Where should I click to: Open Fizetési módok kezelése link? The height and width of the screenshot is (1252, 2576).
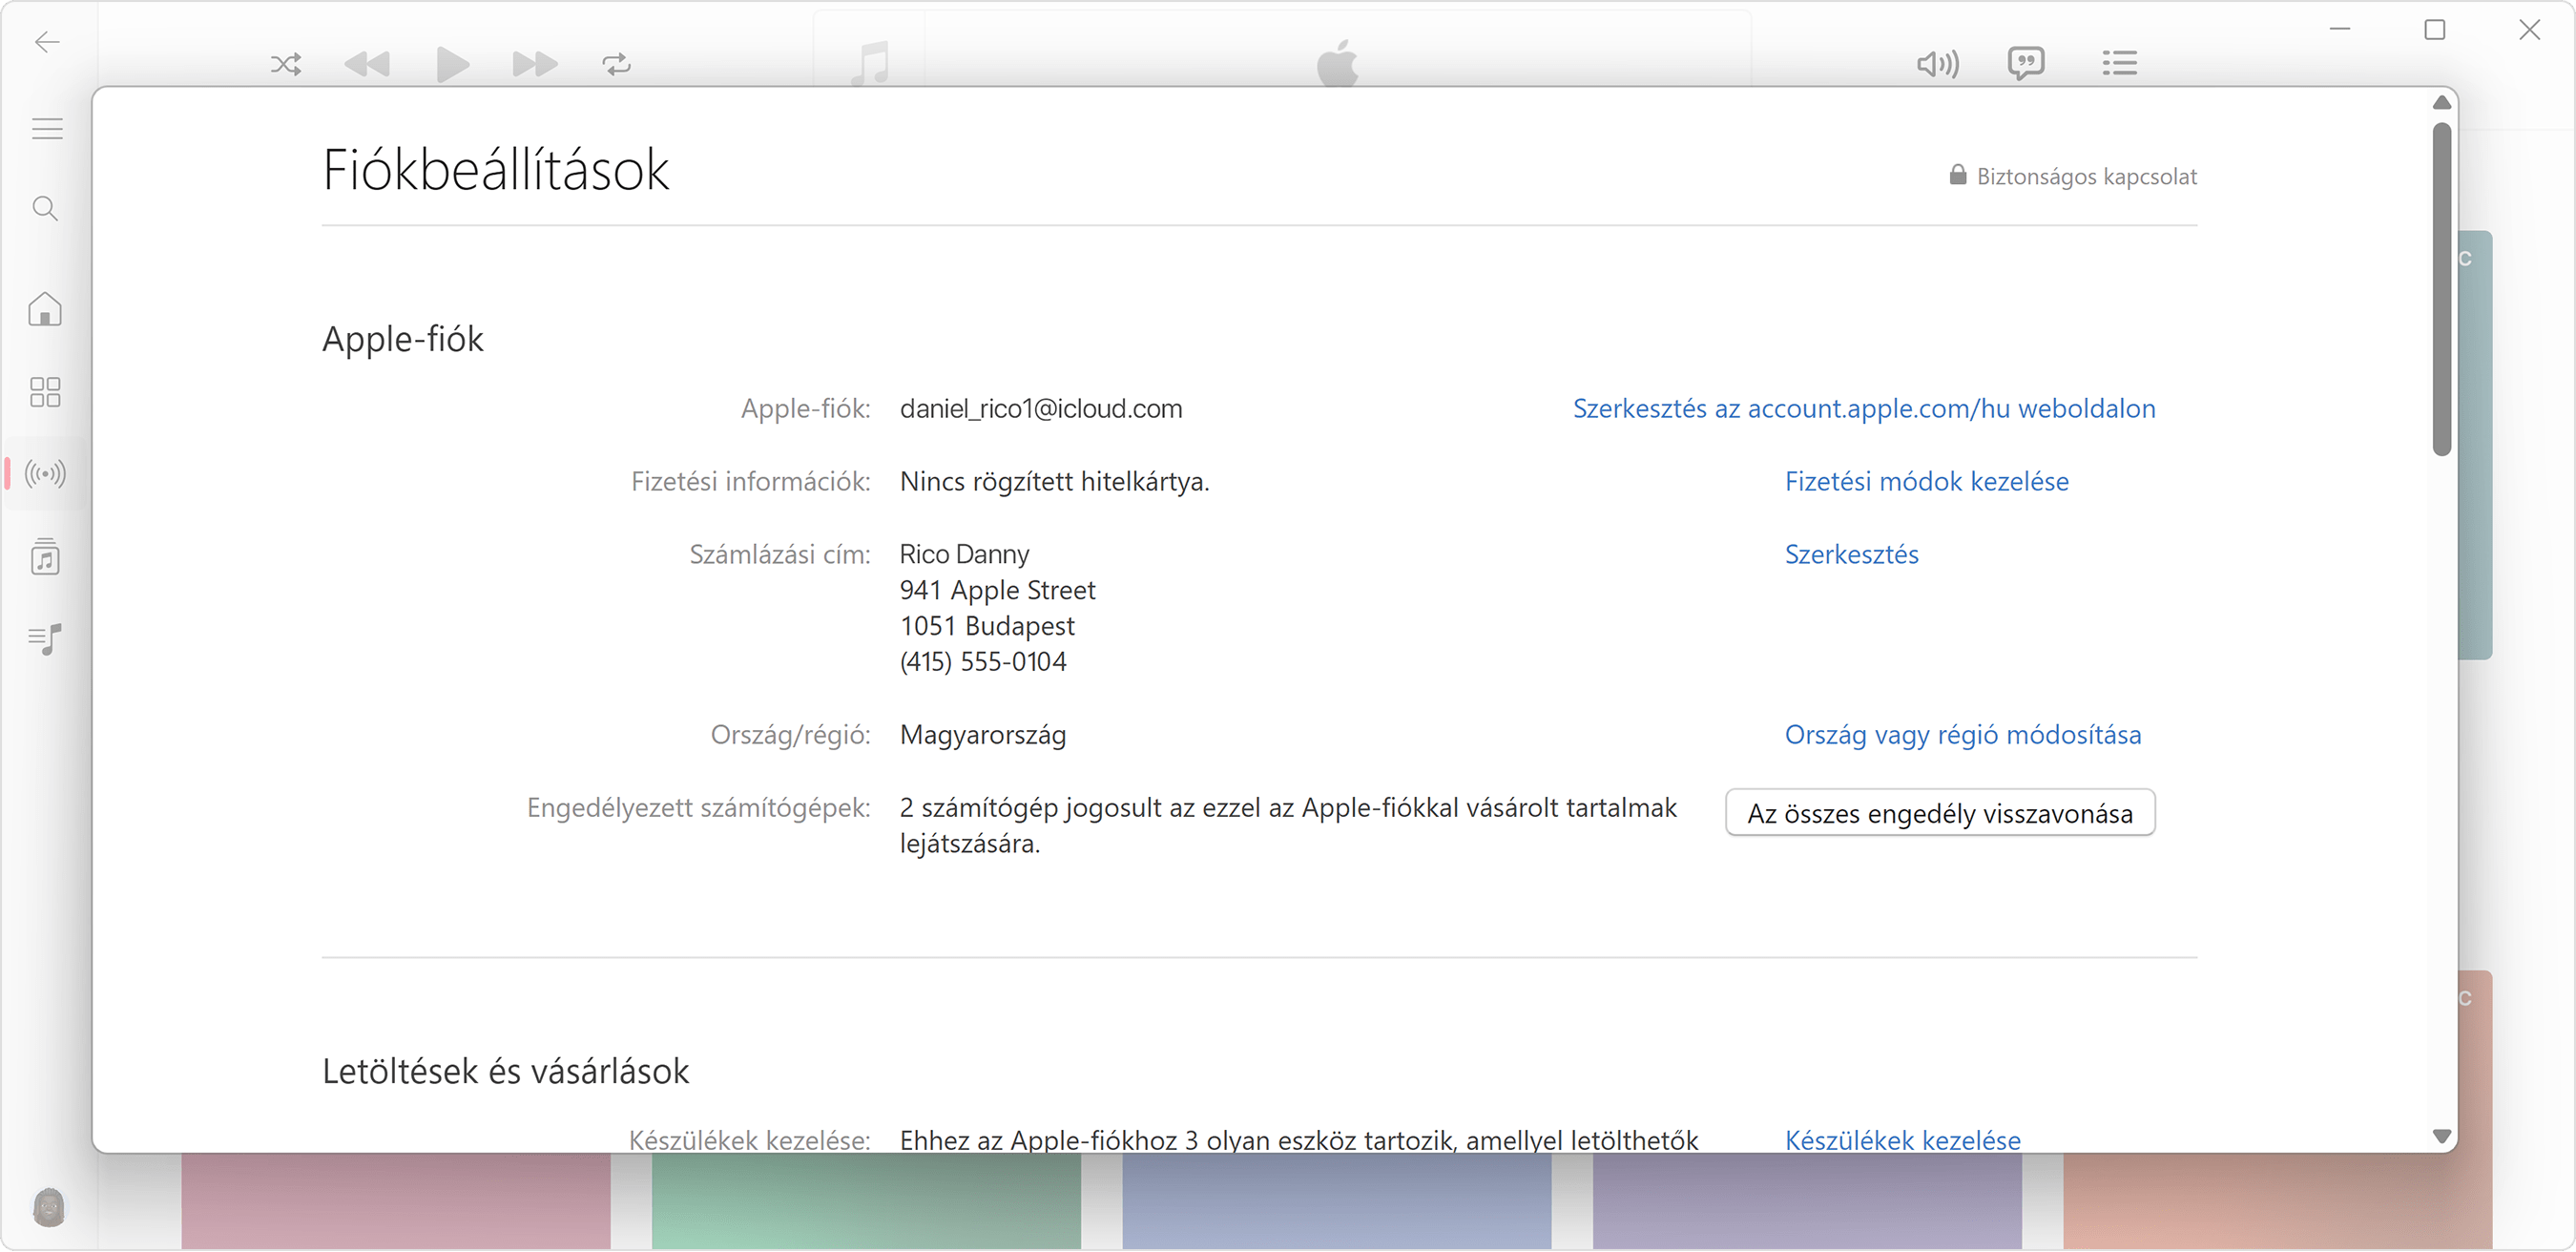pyautogui.click(x=1927, y=482)
